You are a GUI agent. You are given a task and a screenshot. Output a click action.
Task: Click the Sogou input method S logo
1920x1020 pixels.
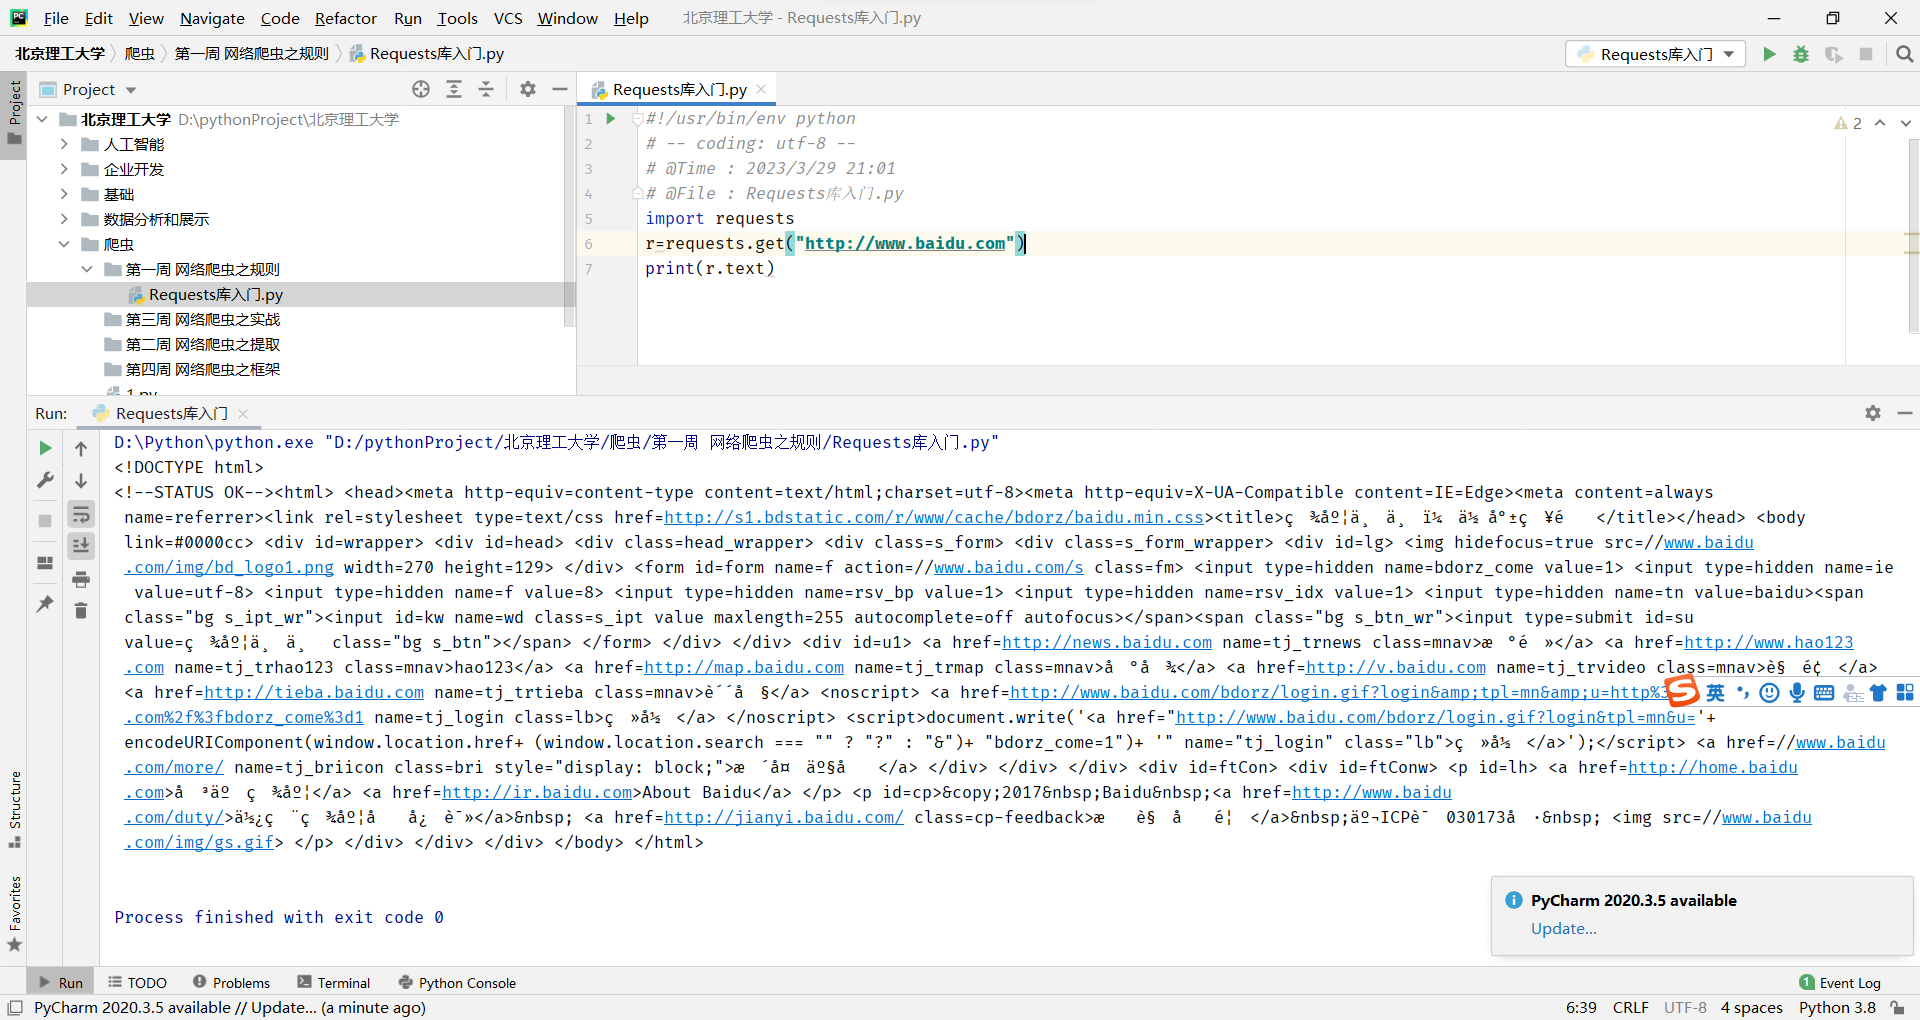[x=1683, y=691]
